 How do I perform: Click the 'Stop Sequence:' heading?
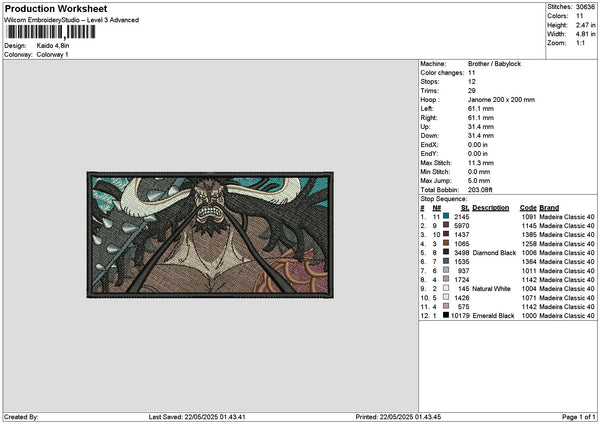point(443,199)
